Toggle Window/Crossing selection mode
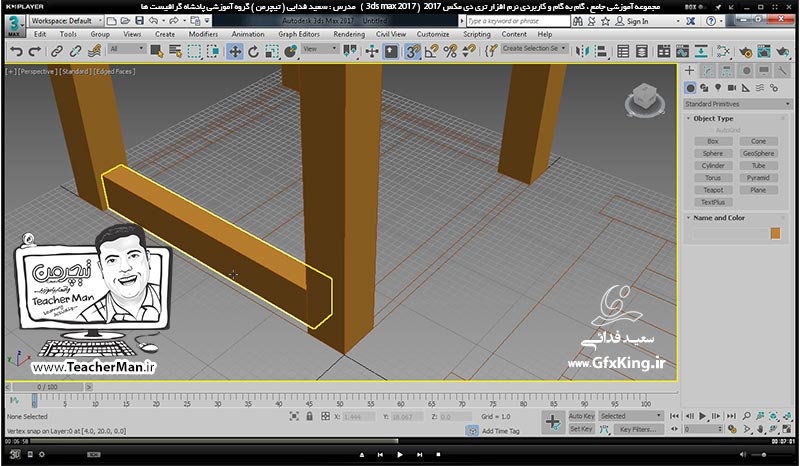800x466 pixels. point(213,51)
